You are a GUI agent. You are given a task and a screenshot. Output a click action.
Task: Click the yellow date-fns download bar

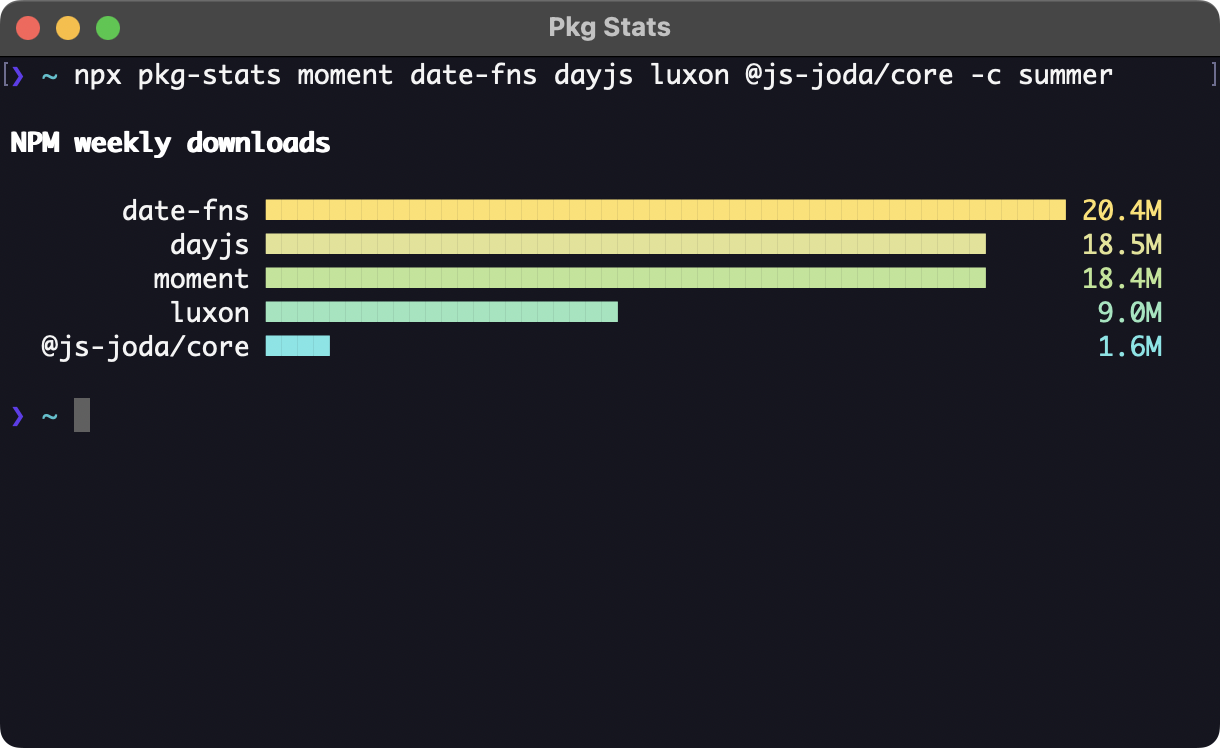[666, 210]
